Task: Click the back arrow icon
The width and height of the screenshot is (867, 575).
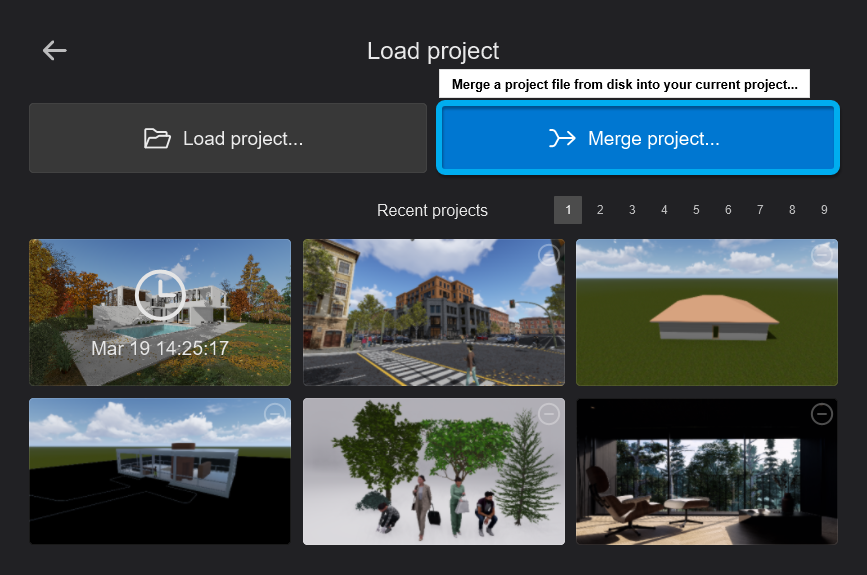Action: point(54,50)
